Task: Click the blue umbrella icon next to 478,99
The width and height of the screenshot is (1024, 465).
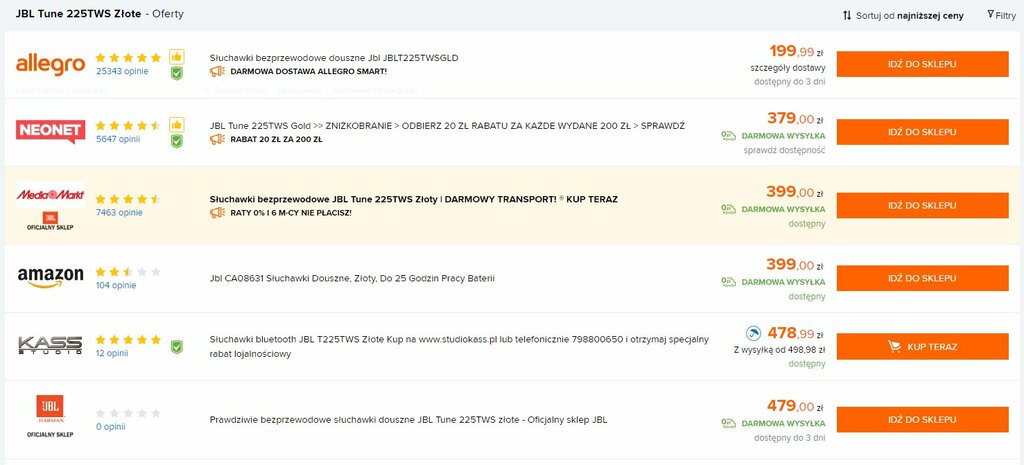Action: click(x=754, y=334)
